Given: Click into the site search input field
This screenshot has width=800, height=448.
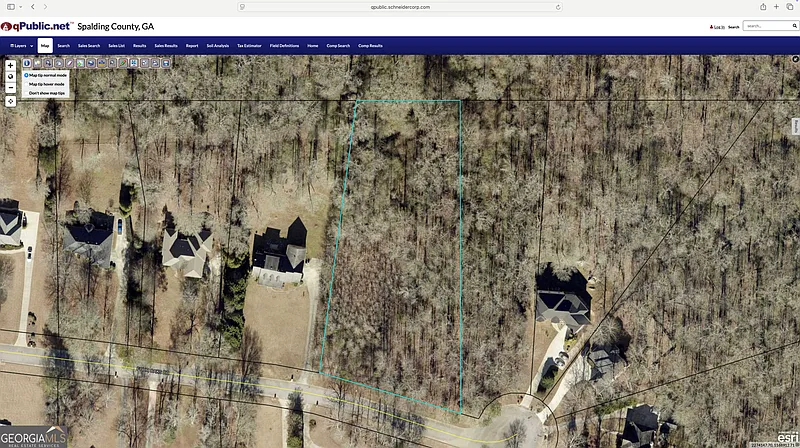Looking at the screenshot, I should pyautogui.click(x=765, y=26).
